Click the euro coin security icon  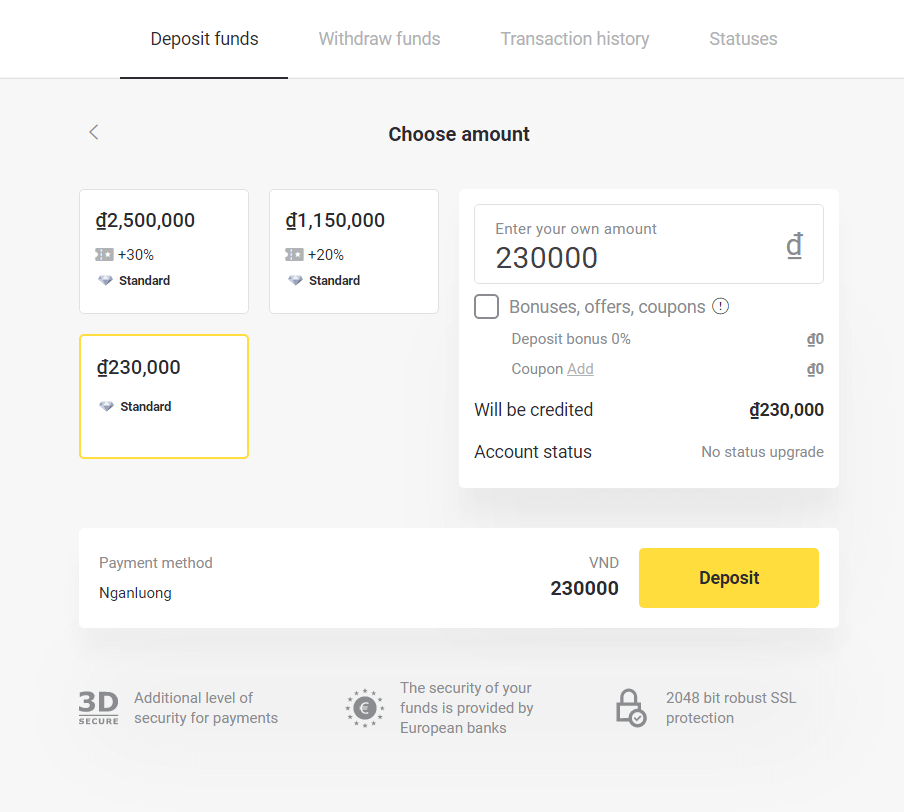(x=364, y=708)
